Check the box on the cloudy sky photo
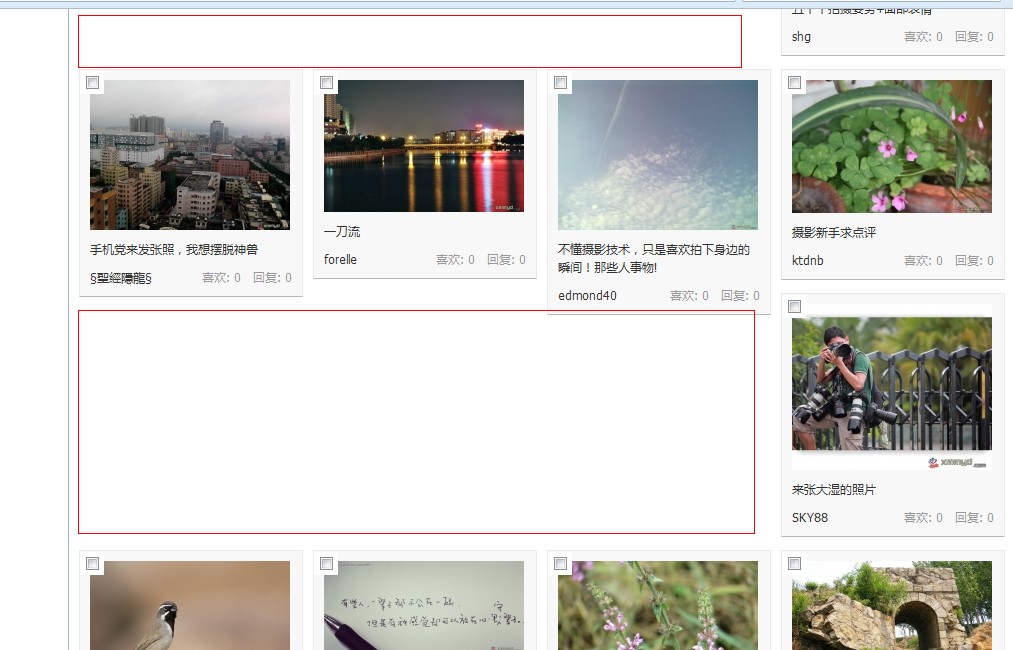Screen dimensions: 1013x650 560,83
